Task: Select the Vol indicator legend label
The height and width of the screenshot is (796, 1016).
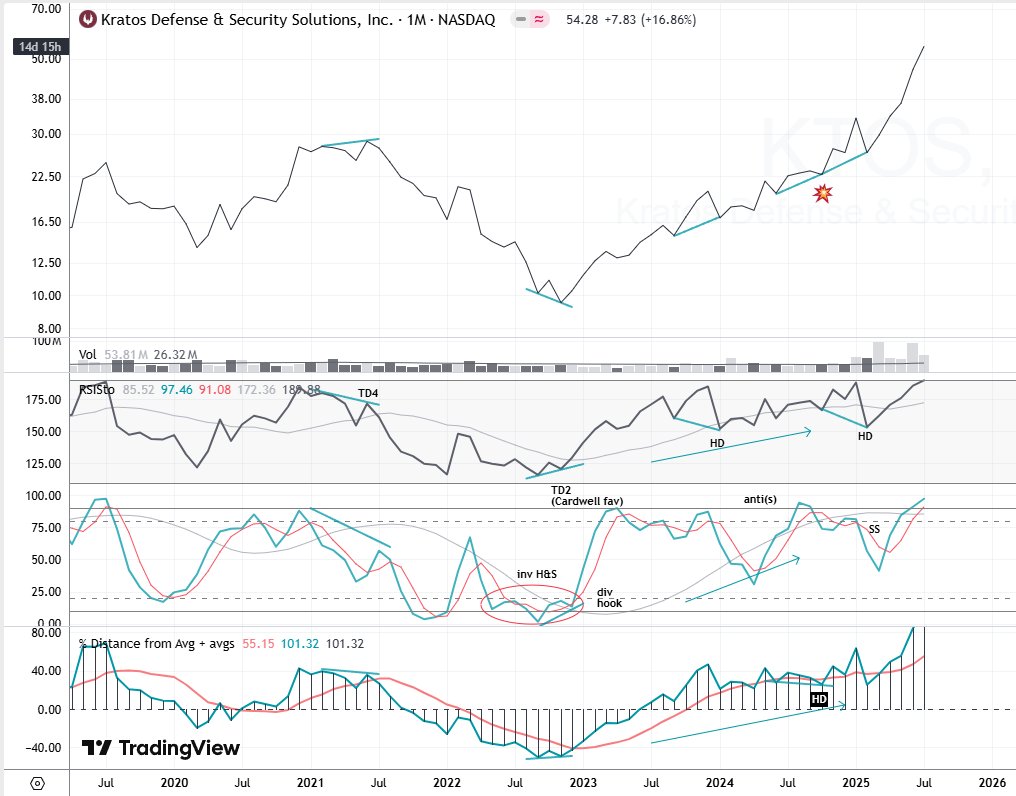Action: [87, 355]
